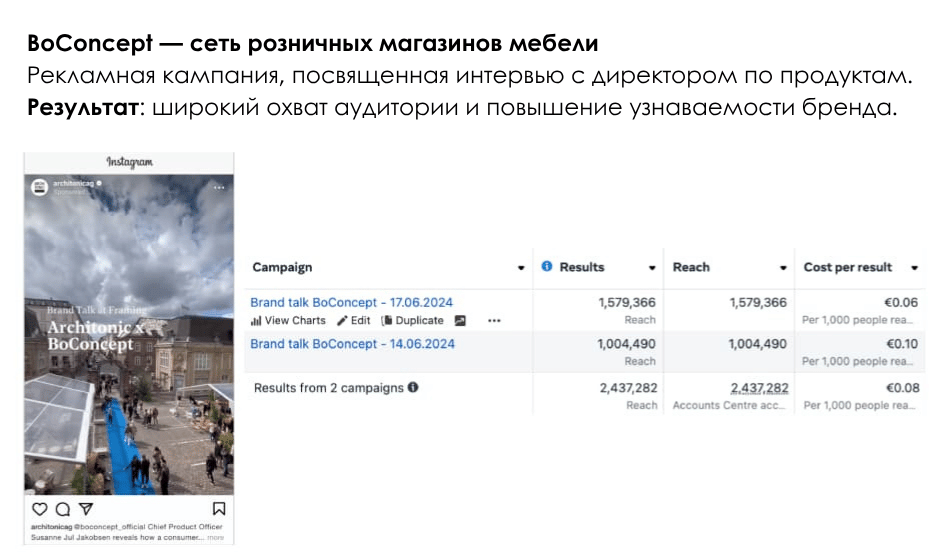Click the underlined total Reach 2,437,282

[760, 388]
